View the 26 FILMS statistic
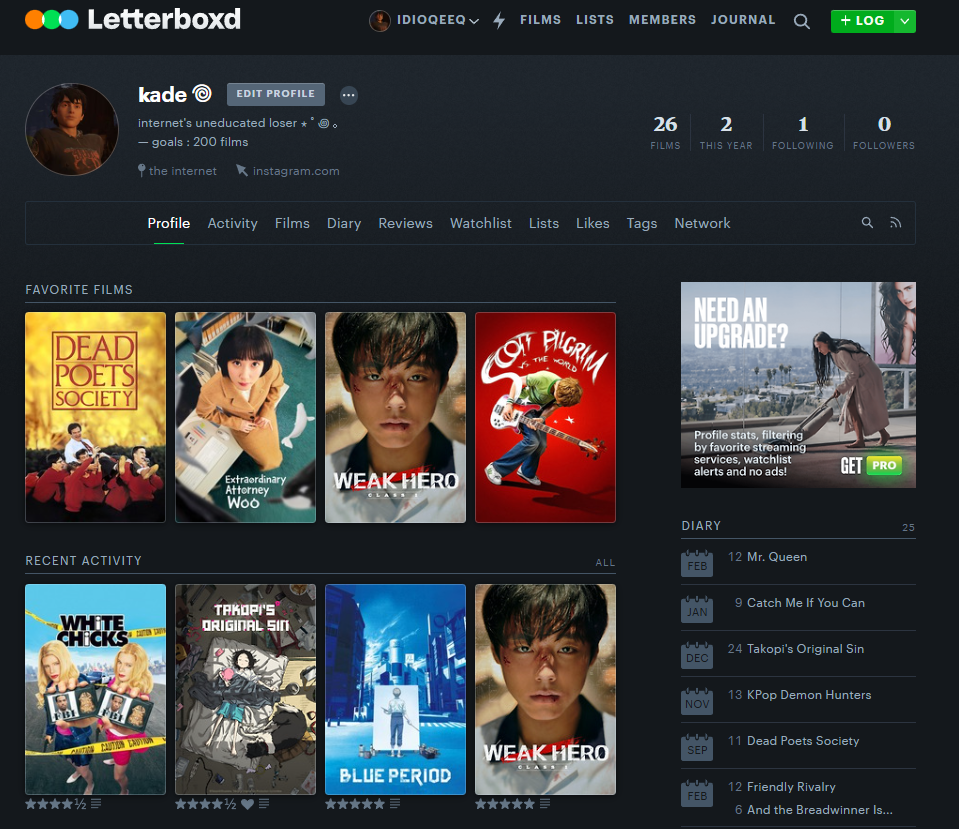The image size is (959, 829). (x=665, y=132)
